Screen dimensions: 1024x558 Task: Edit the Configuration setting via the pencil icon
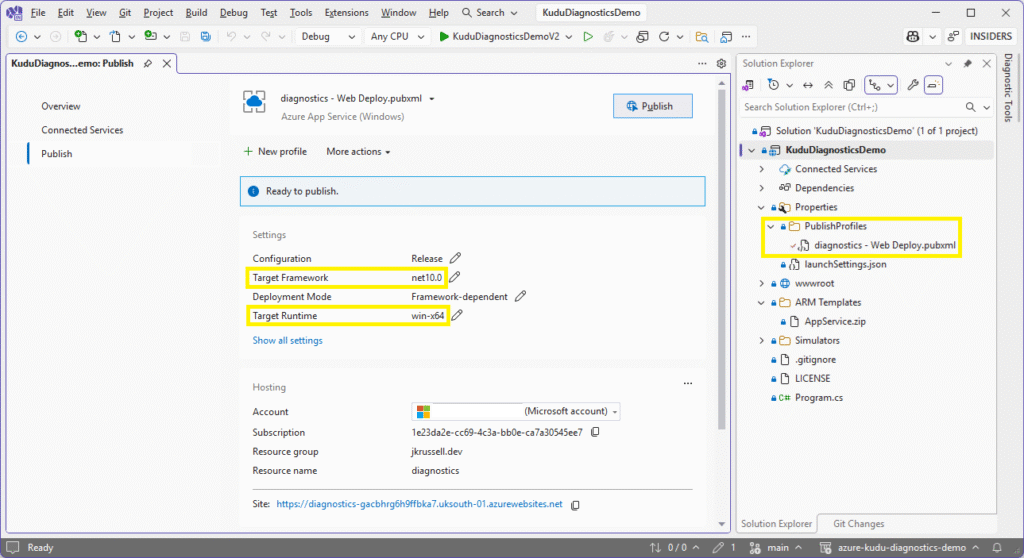455,258
